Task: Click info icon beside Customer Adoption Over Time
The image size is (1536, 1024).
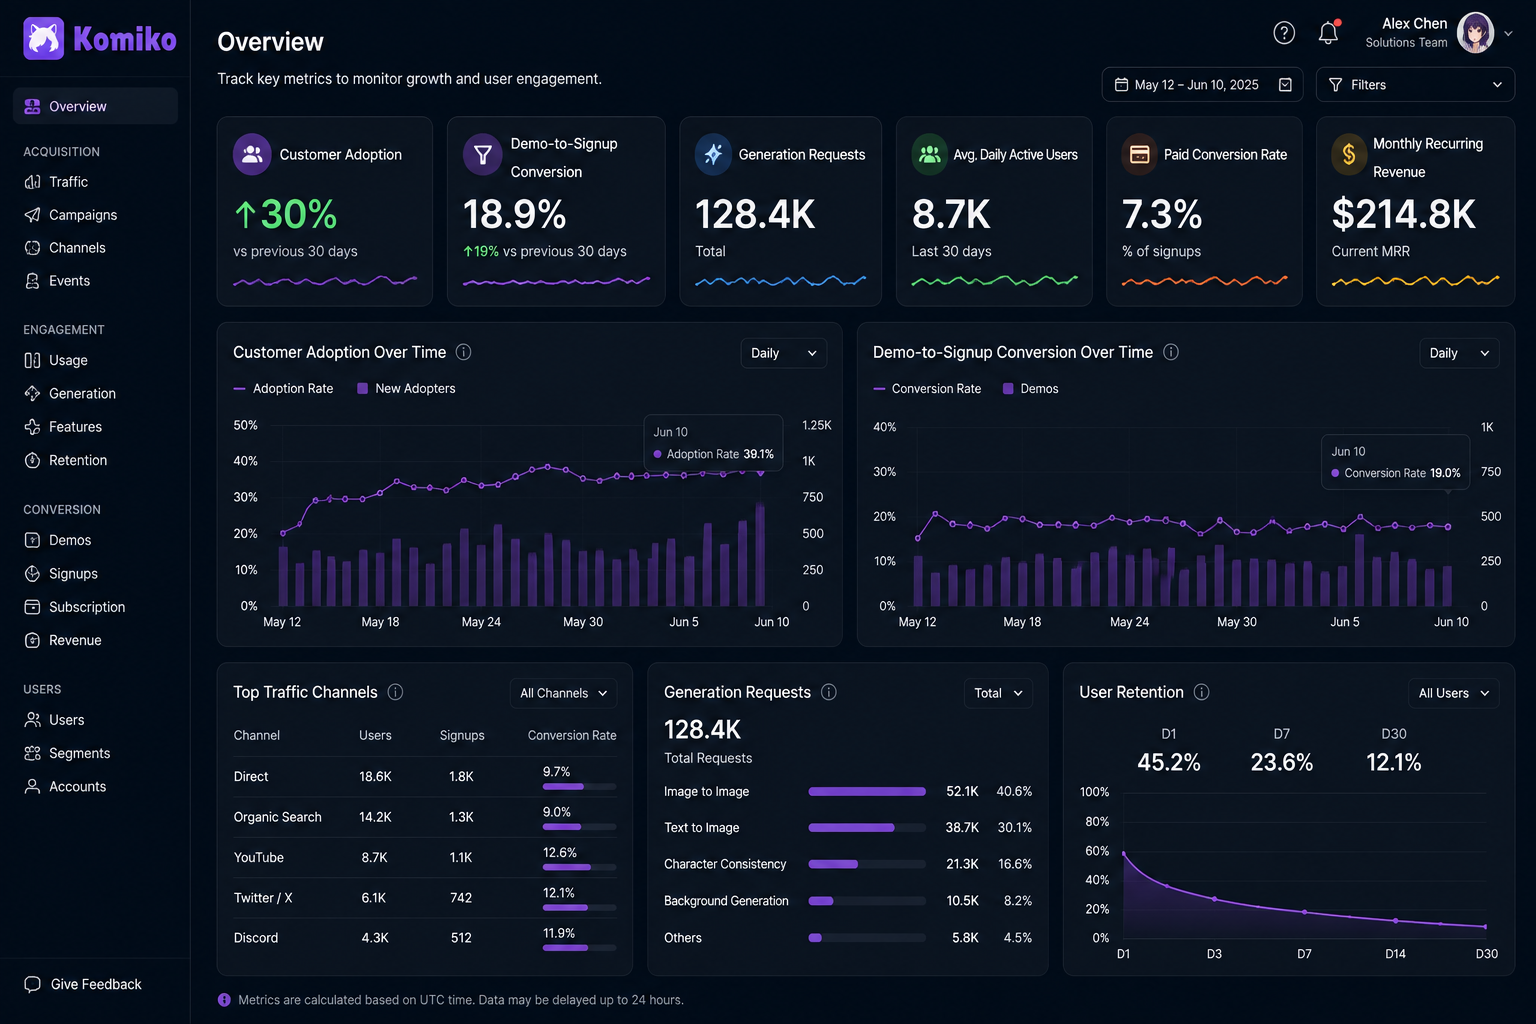Action: [x=463, y=352]
